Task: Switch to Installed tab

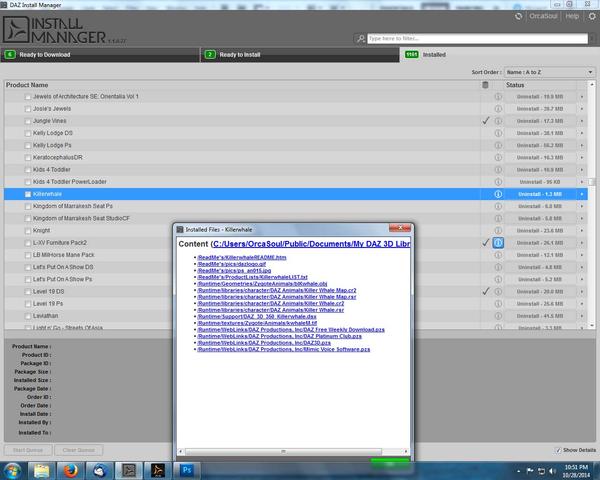Action: point(499,55)
